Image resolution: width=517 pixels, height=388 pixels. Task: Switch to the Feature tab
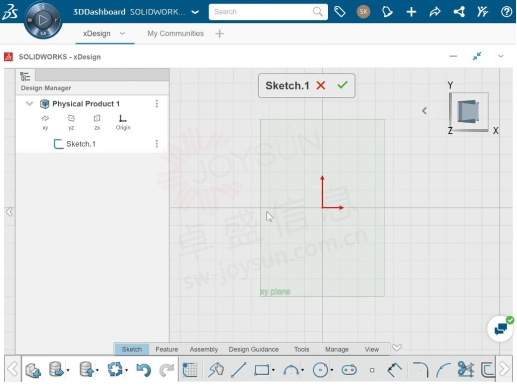[167, 349]
